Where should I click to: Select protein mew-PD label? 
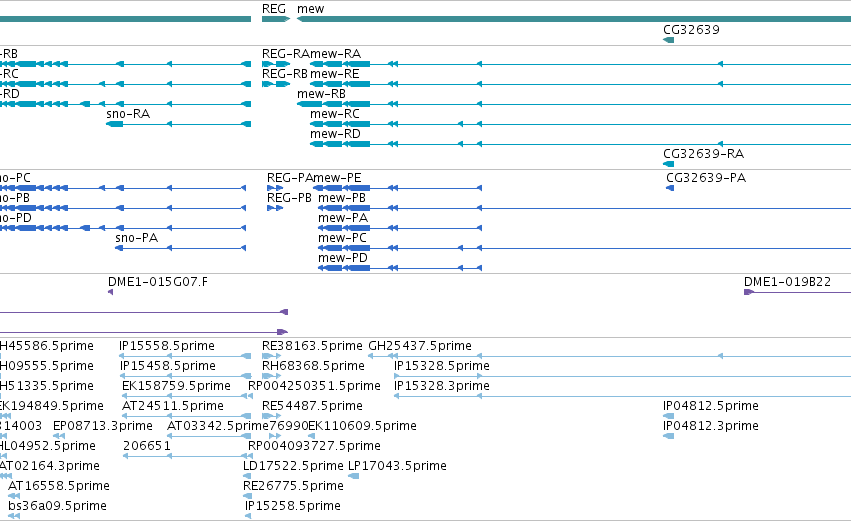(x=343, y=258)
